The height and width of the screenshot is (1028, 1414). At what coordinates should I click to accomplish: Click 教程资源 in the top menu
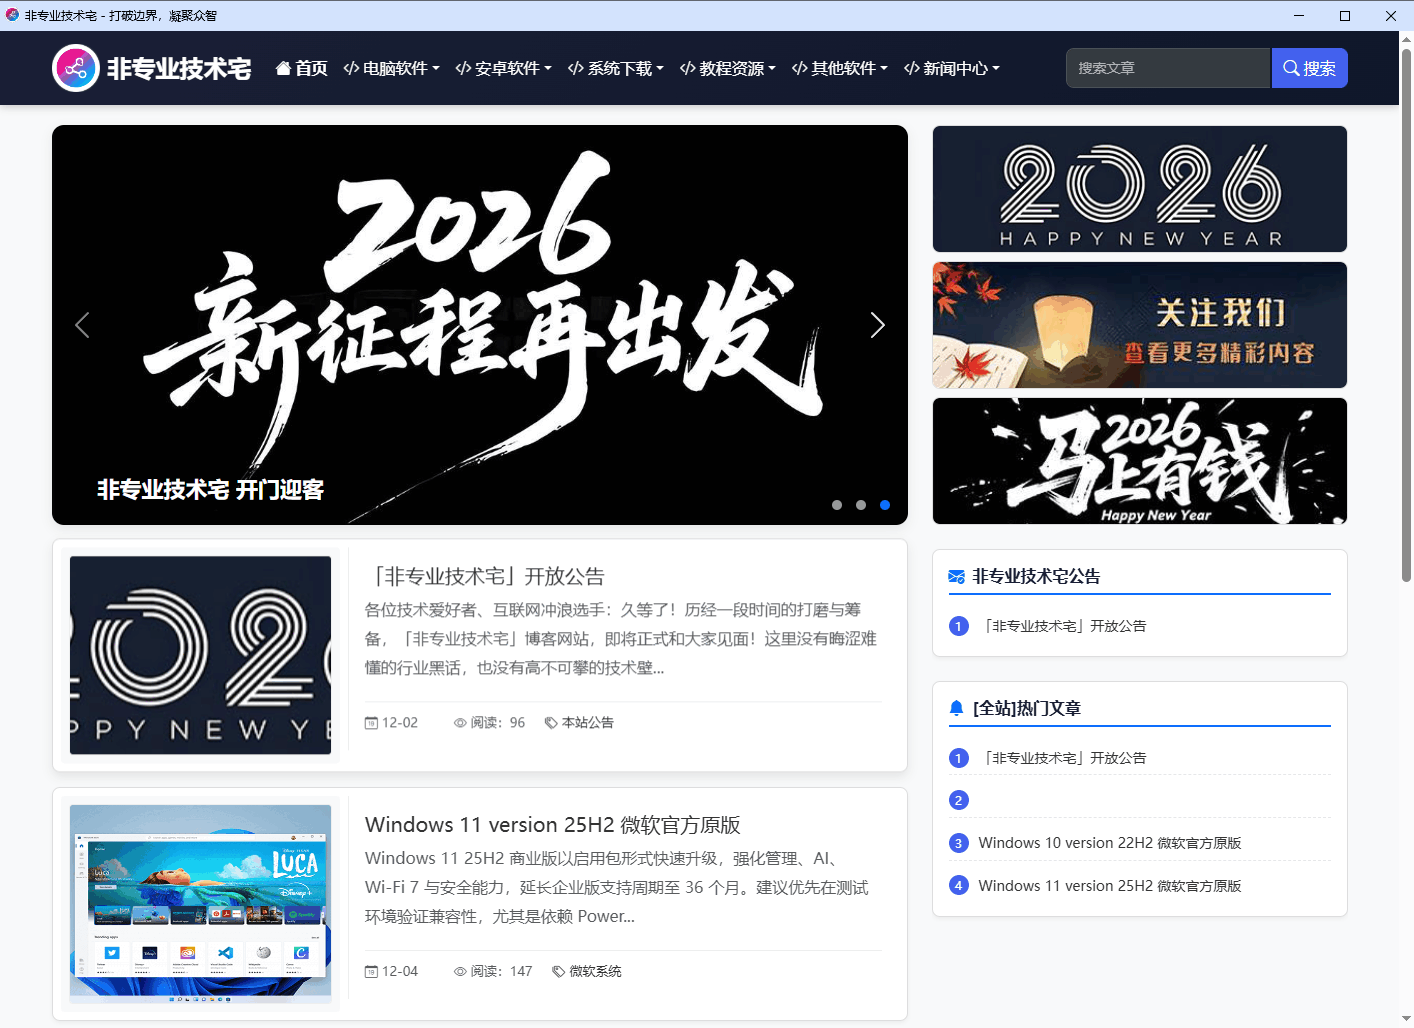(x=727, y=68)
